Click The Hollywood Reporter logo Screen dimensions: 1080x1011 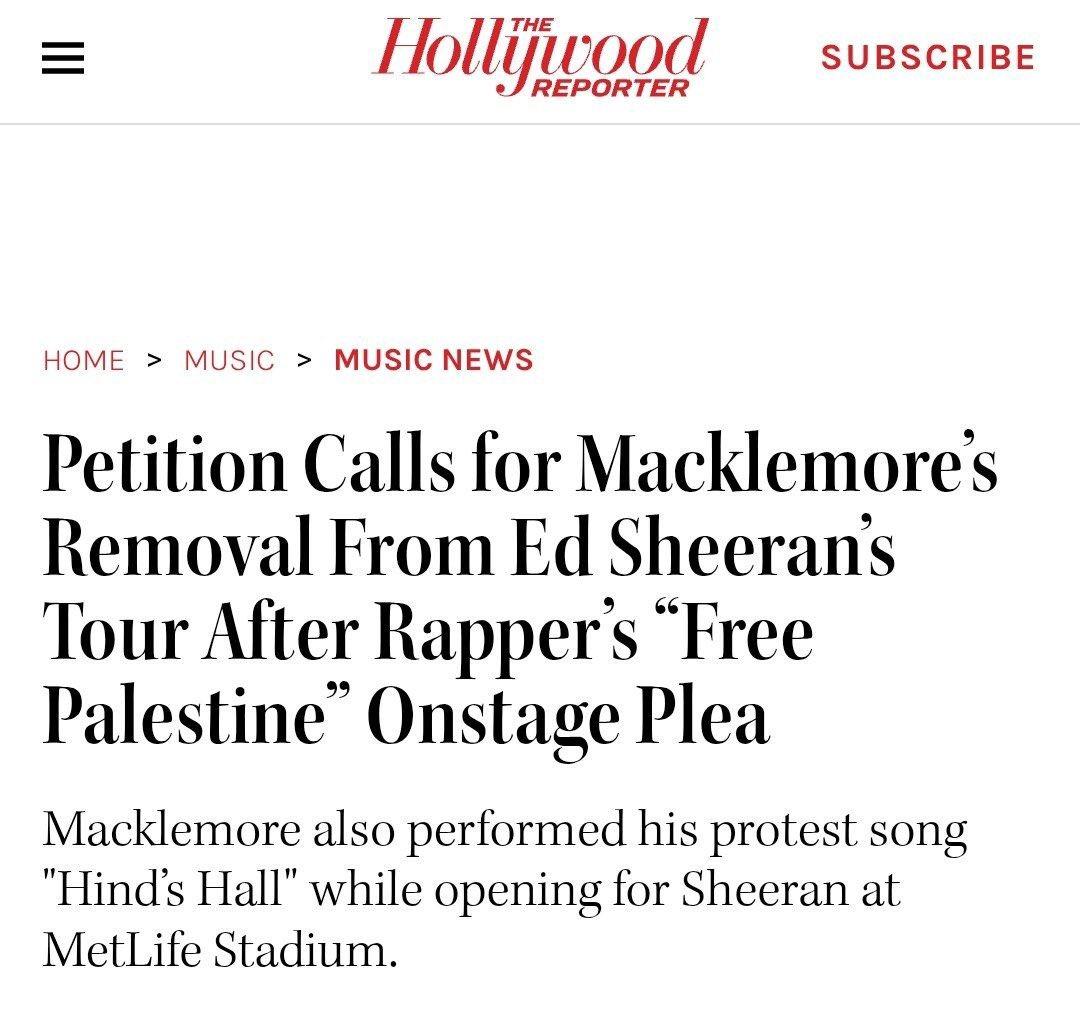tap(540, 58)
